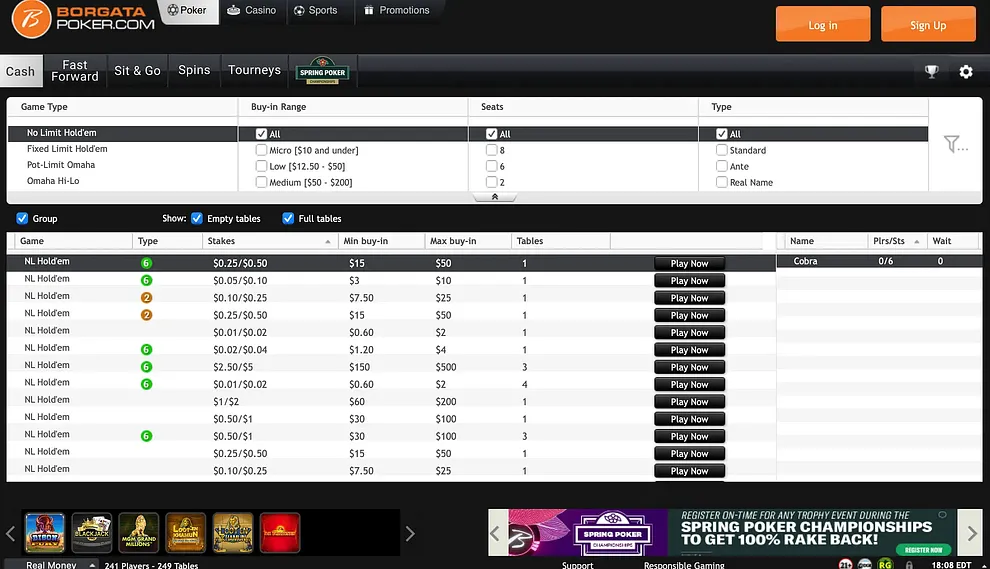Select Pot-Limit Omaha game type
The width and height of the screenshot is (990, 569).
pos(61,165)
